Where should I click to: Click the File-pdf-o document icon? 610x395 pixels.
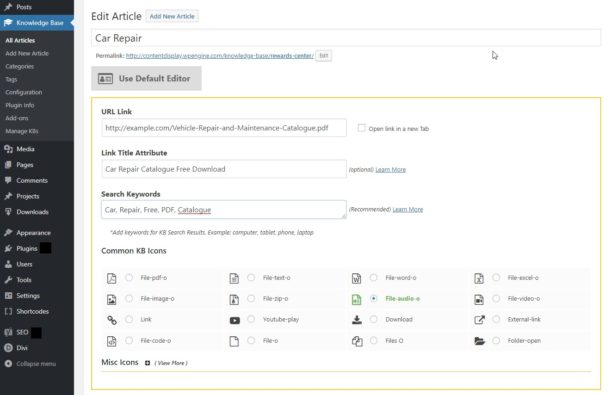coord(111,278)
